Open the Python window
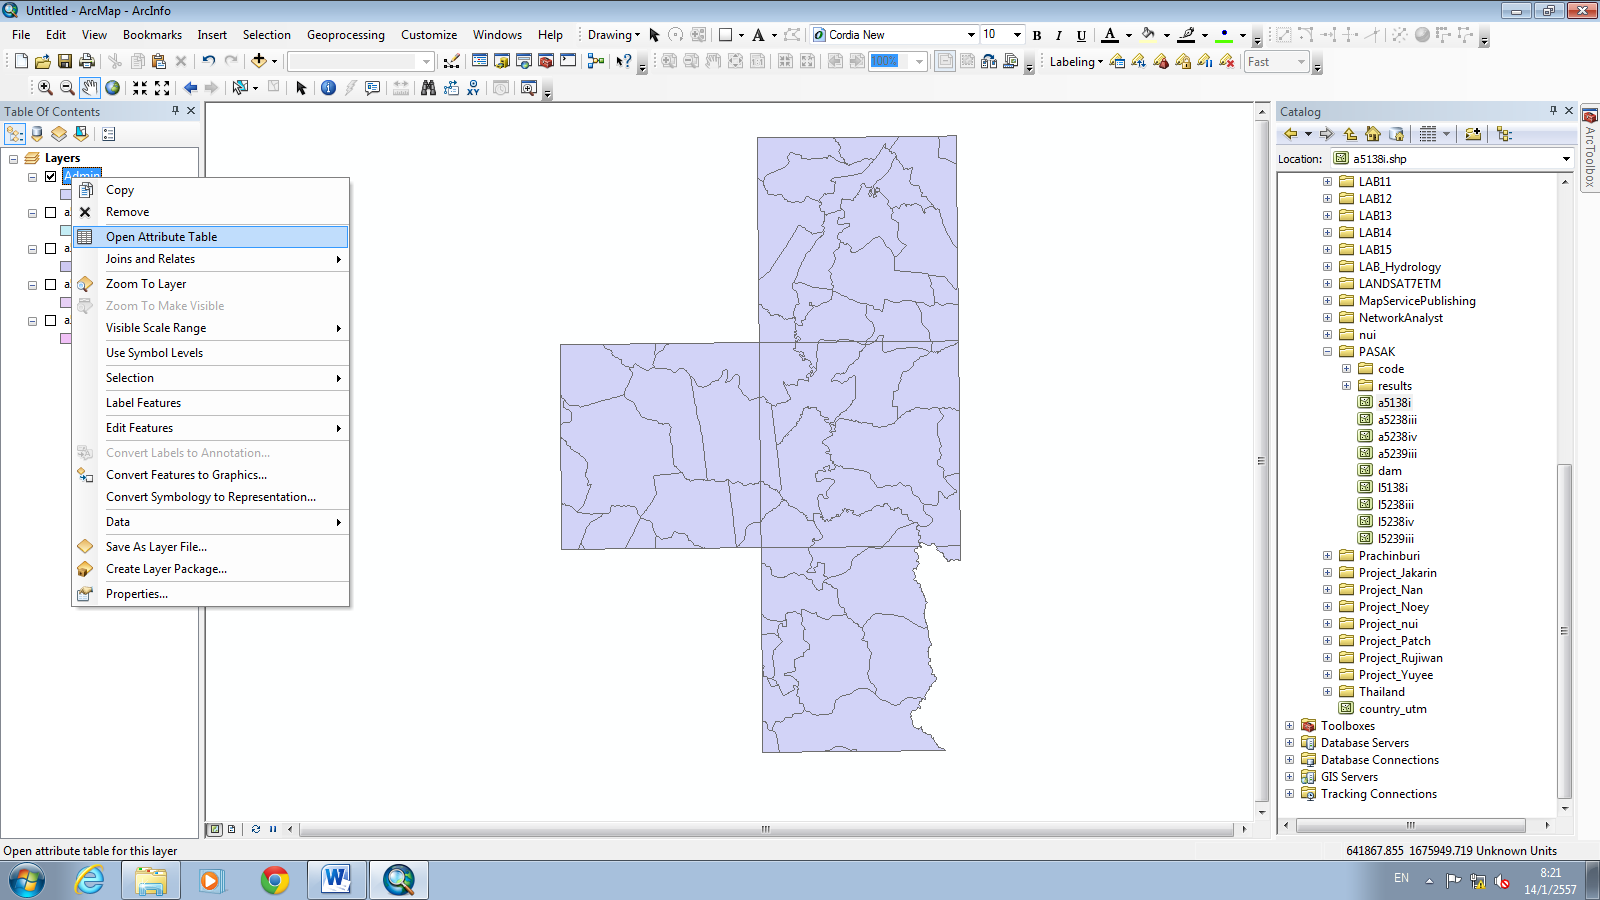1600x900 pixels. click(x=568, y=62)
